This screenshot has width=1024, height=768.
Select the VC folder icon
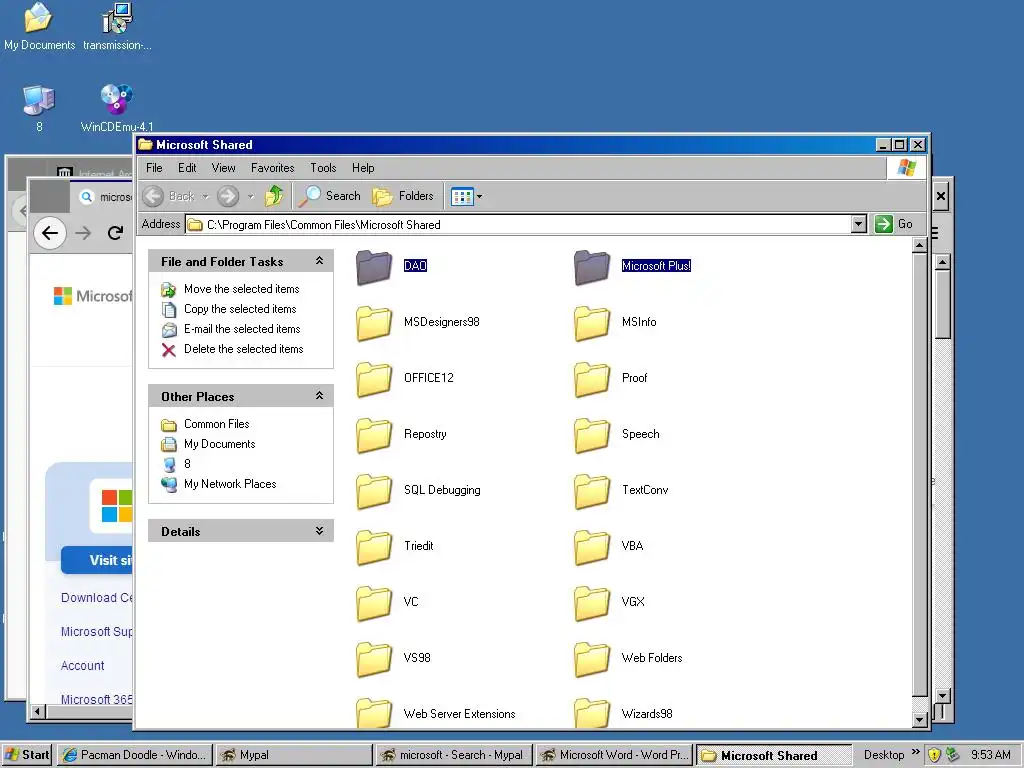tap(374, 603)
